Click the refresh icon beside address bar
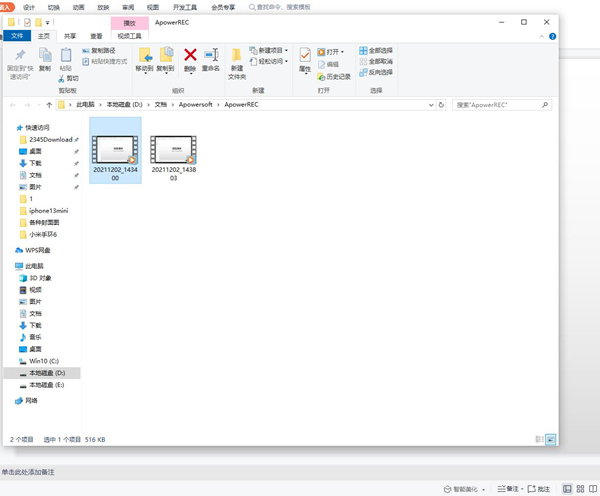The height and width of the screenshot is (496, 600). (441, 105)
